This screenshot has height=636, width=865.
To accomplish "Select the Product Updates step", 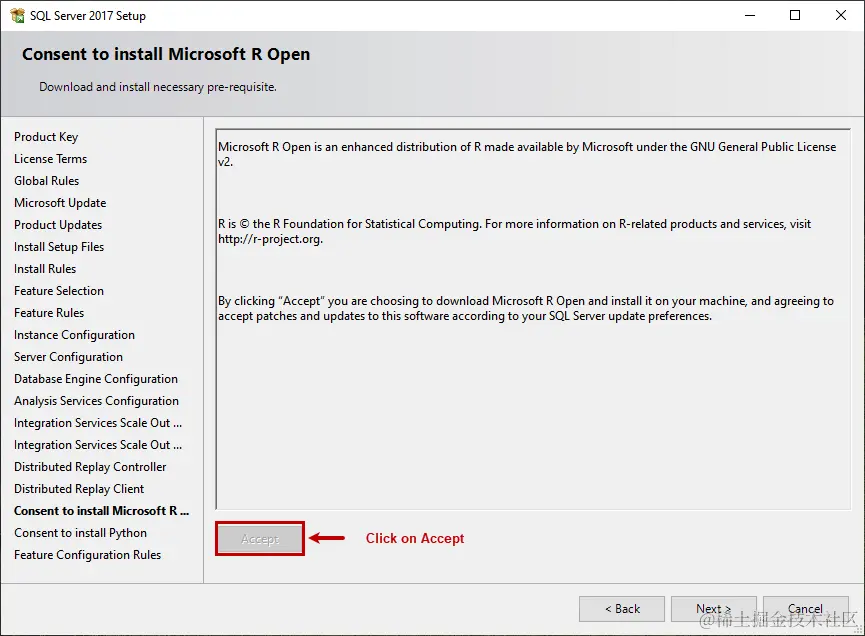I will 58,225.
